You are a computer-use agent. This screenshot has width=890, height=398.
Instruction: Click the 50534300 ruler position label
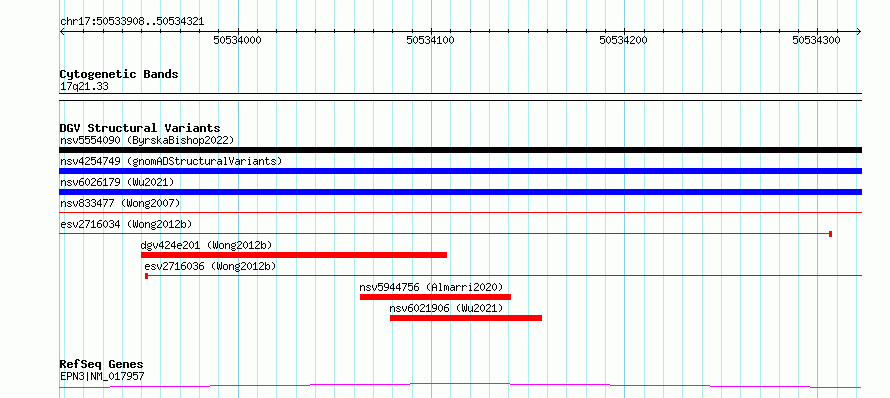click(816, 40)
